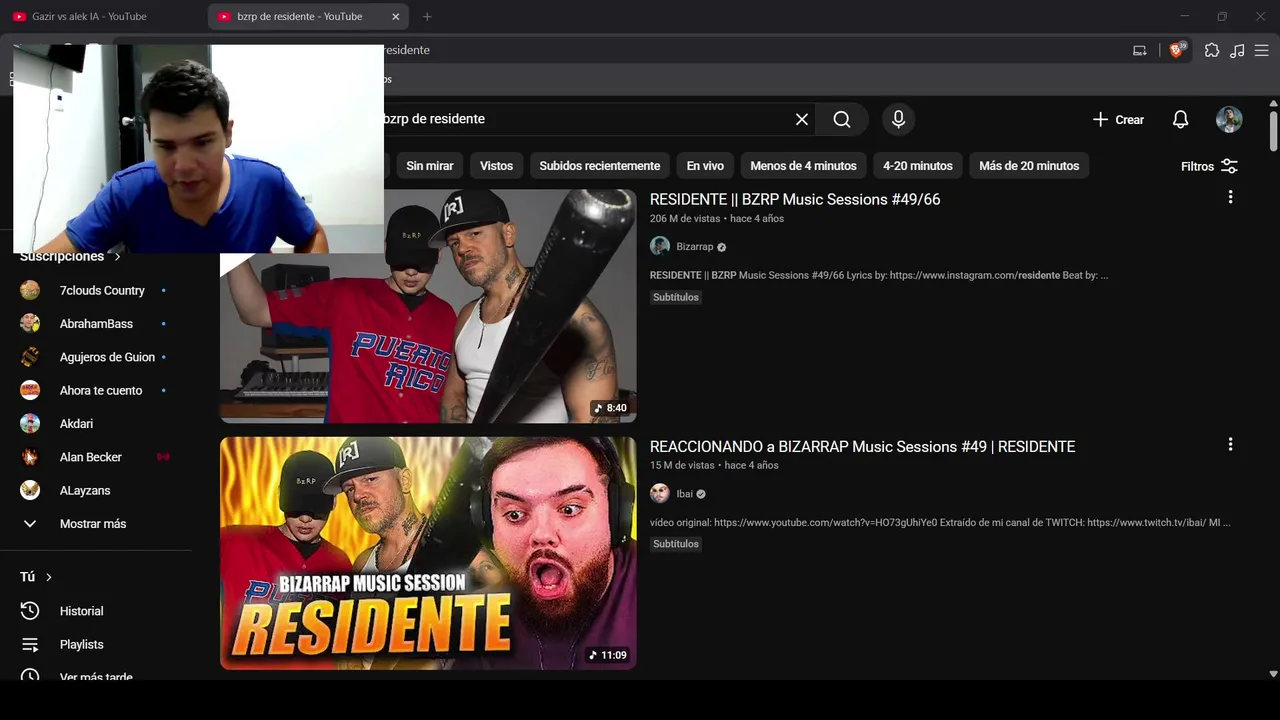Select the Sin mirar filter chip
This screenshot has height=720, width=1280.
coord(430,166)
